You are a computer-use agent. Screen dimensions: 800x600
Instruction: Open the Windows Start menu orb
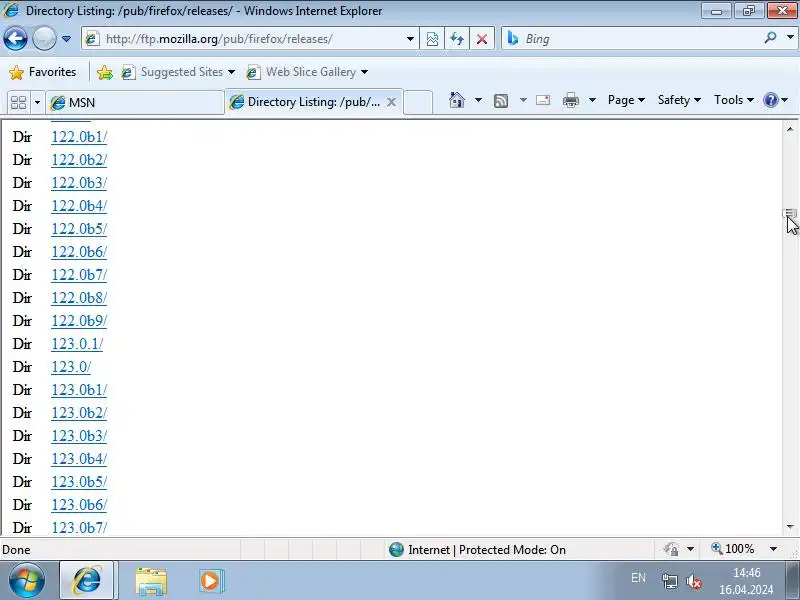pos(27,580)
